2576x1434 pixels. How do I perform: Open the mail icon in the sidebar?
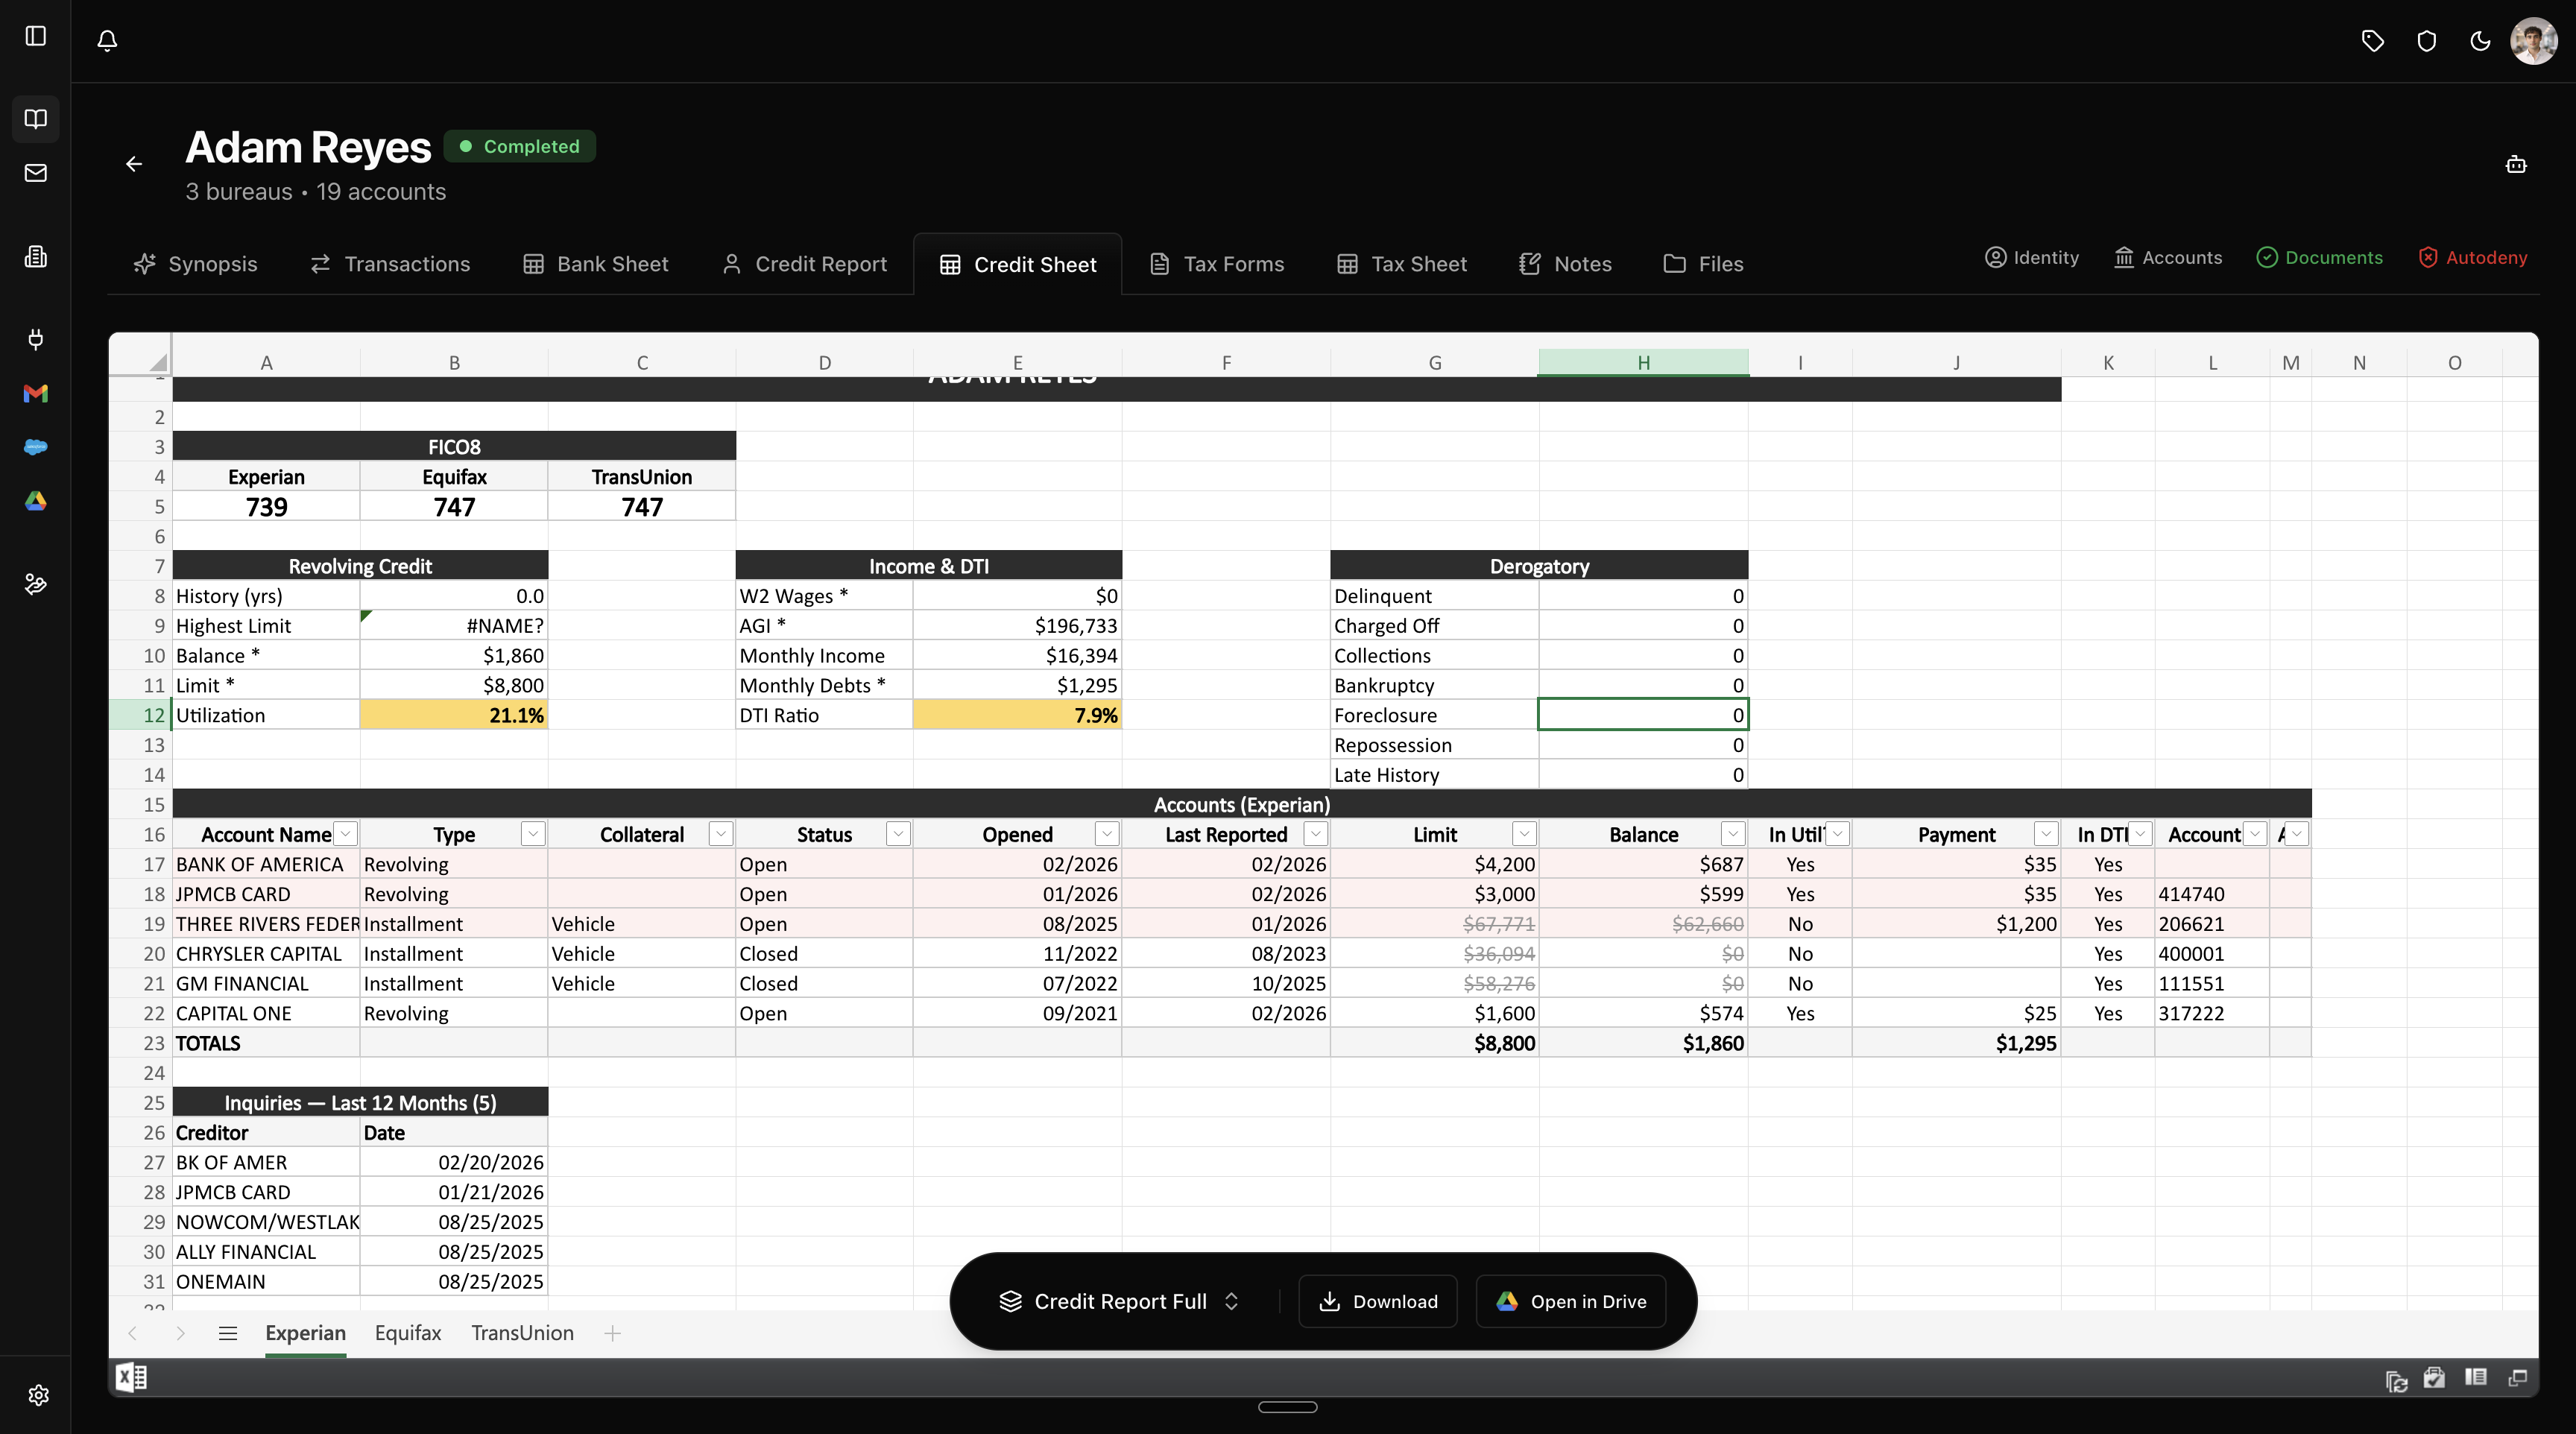tap(36, 172)
